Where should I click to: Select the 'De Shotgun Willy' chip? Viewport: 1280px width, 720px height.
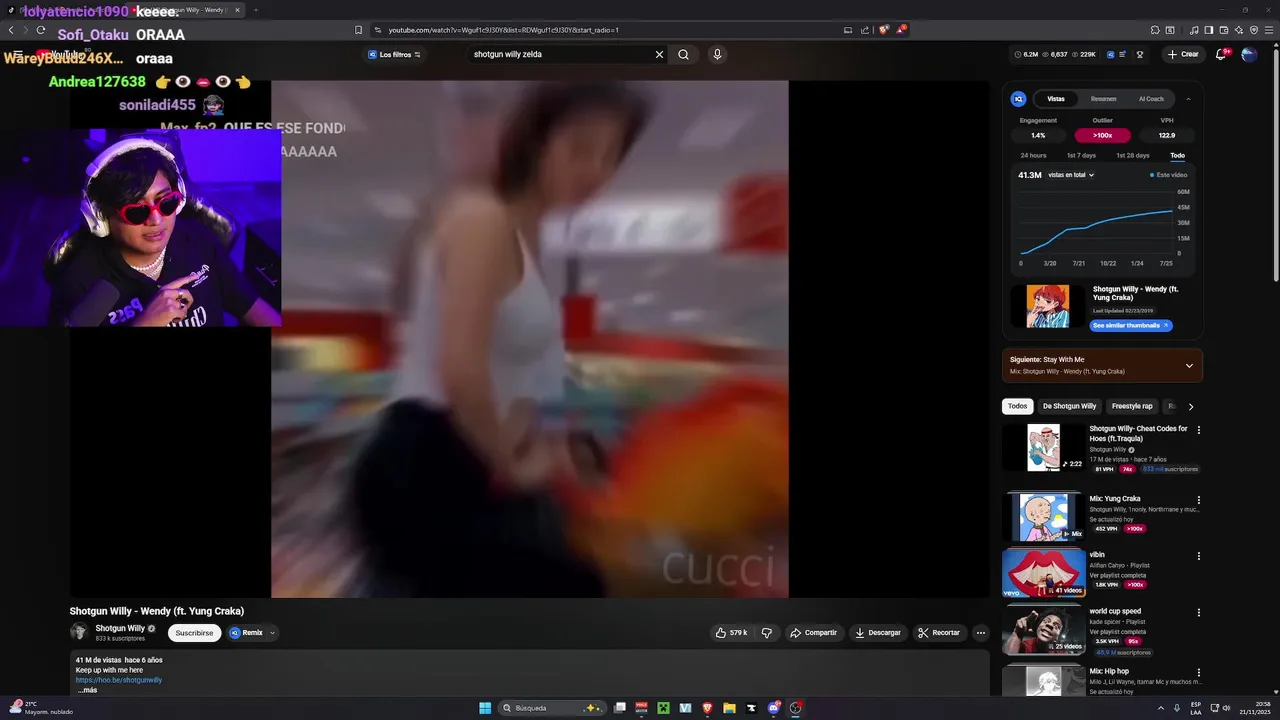click(x=1069, y=406)
